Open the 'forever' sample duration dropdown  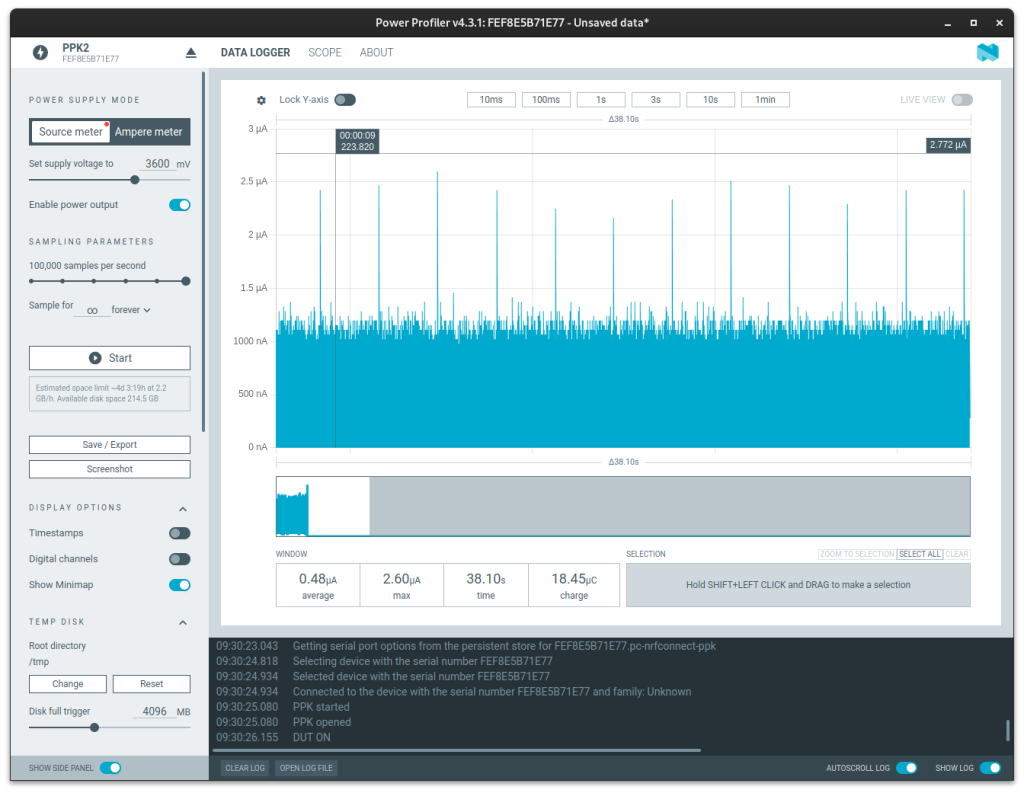[x=131, y=310]
